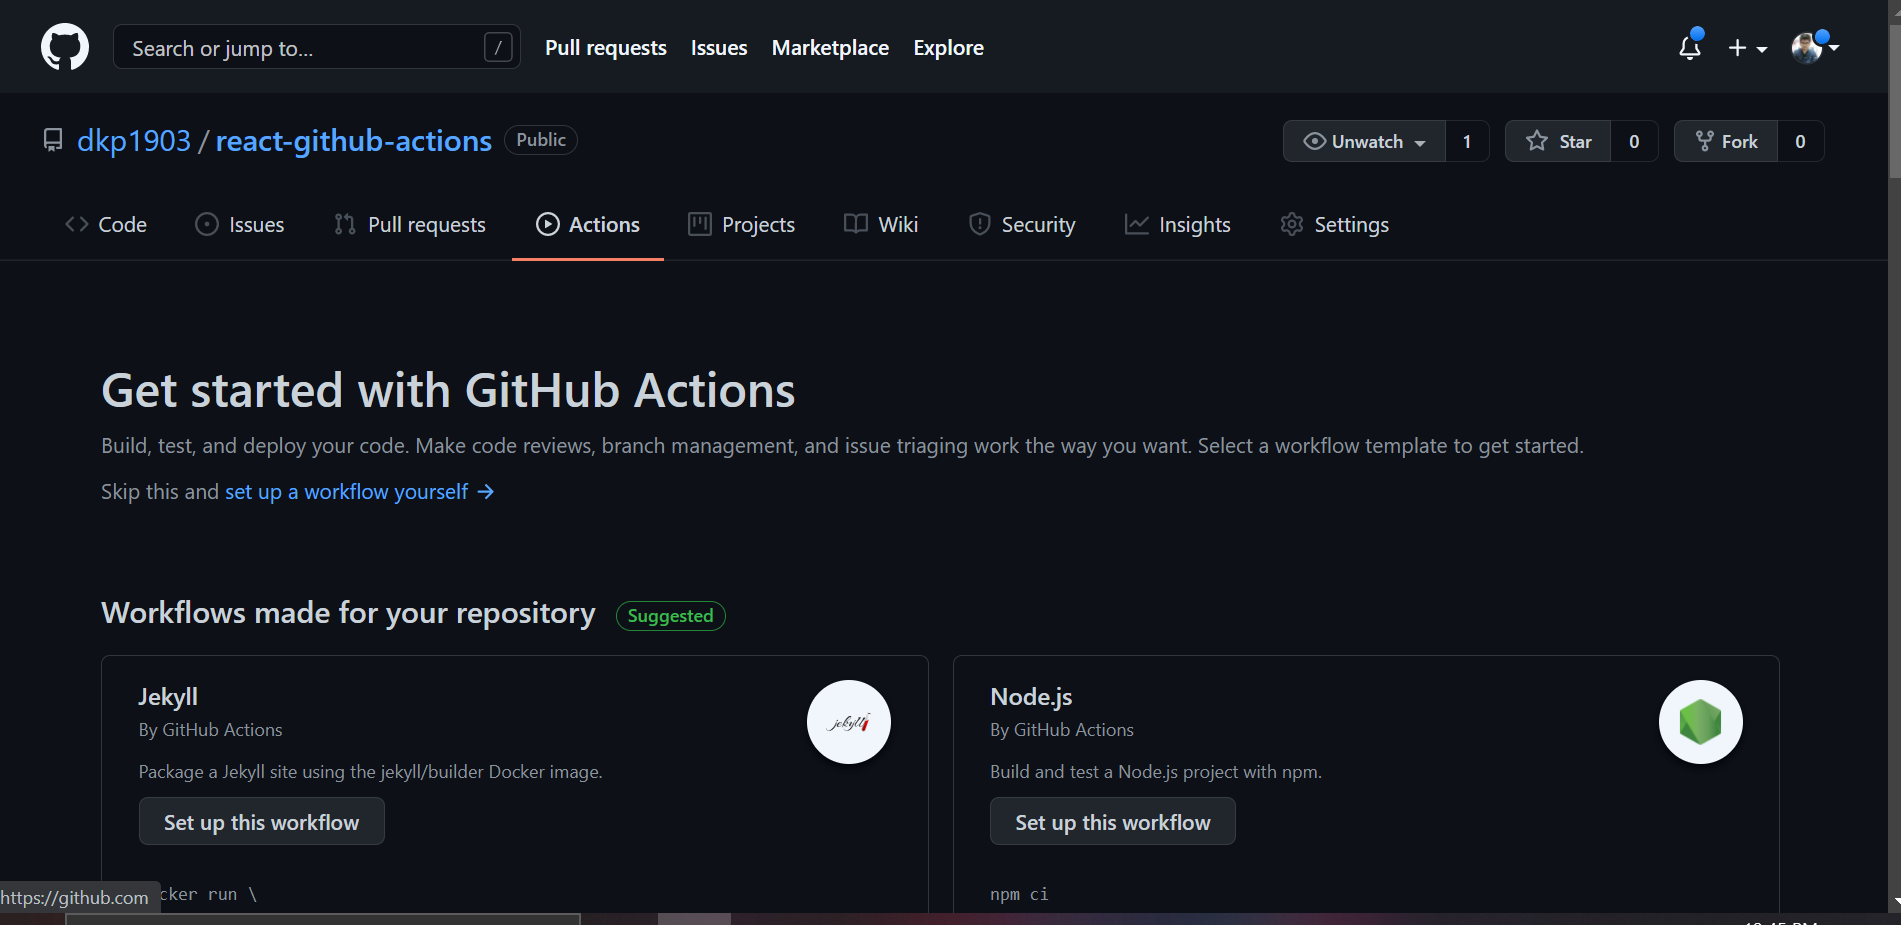Image resolution: width=1901 pixels, height=925 pixels.
Task: Click the npm ci code text
Action: point(1019,894)
